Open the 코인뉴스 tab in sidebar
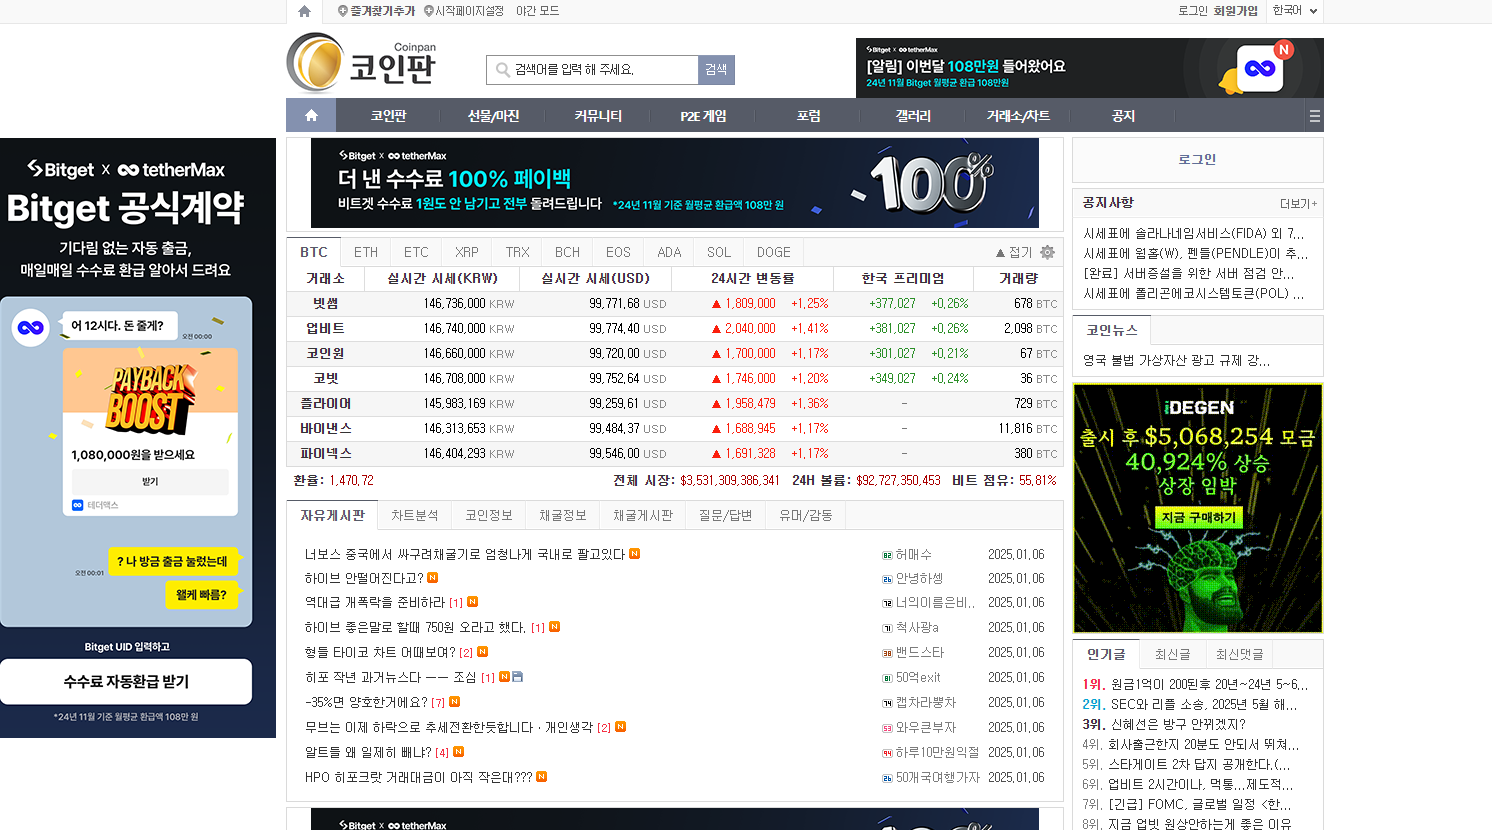The image size is (1492, 830). point(1112,330)
